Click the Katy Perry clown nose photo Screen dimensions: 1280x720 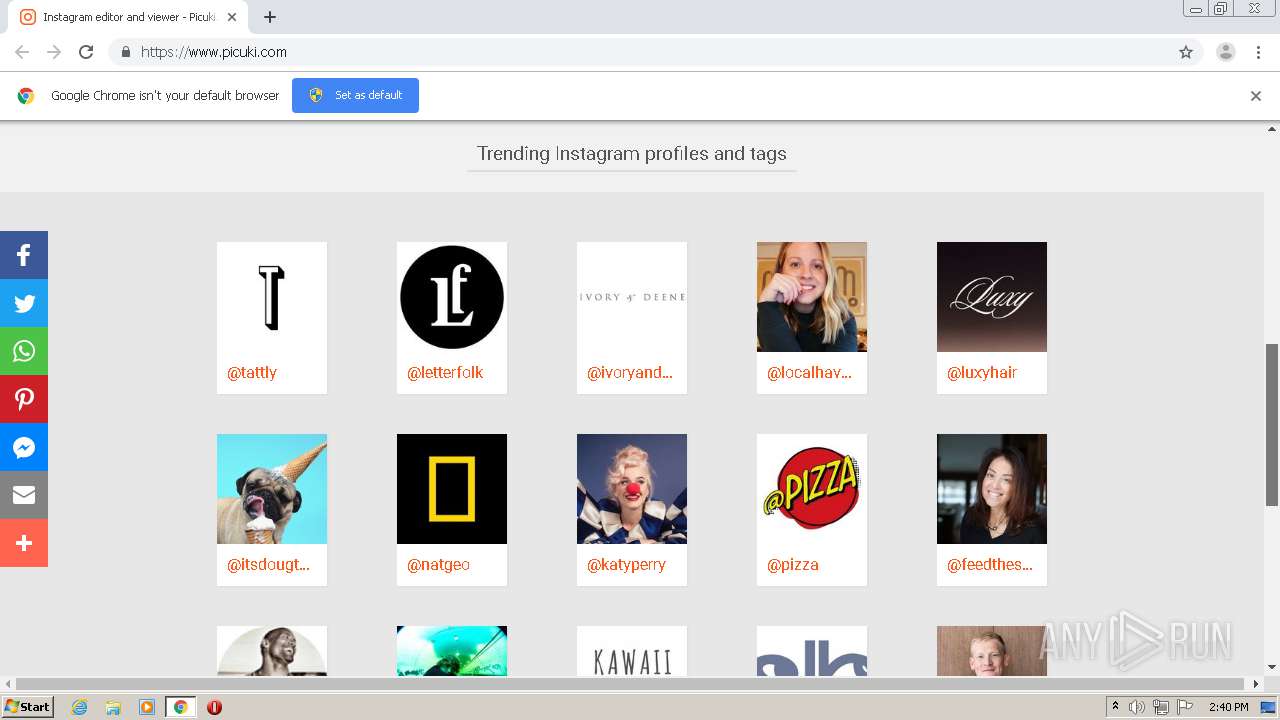(x=632, y=489)
